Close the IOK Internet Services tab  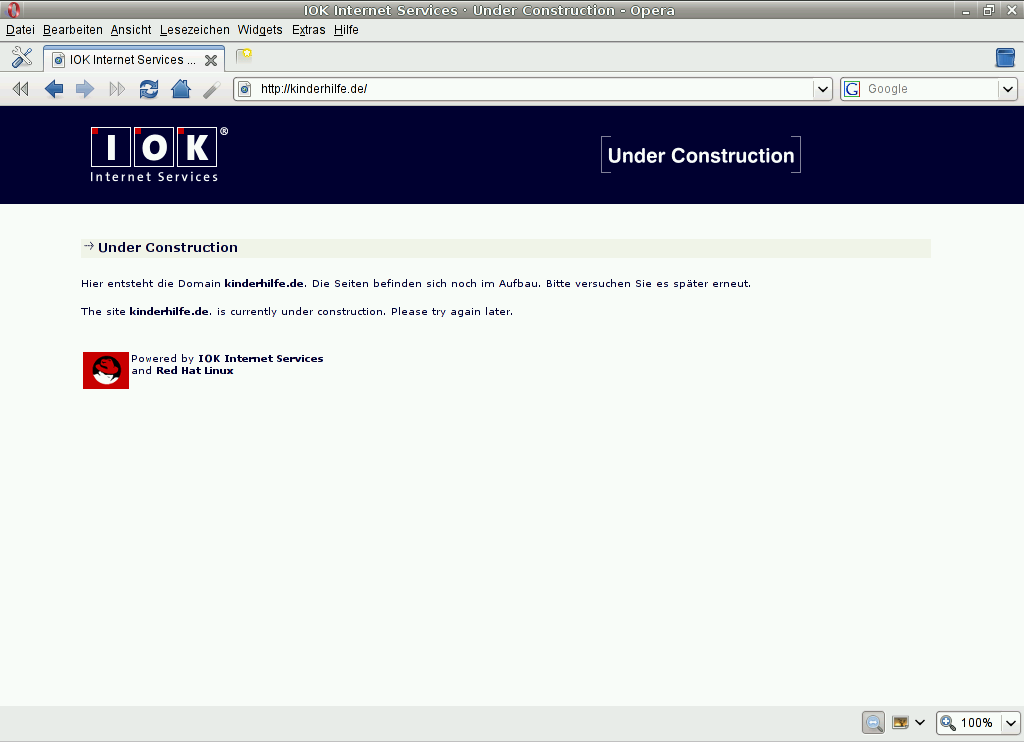211,60
